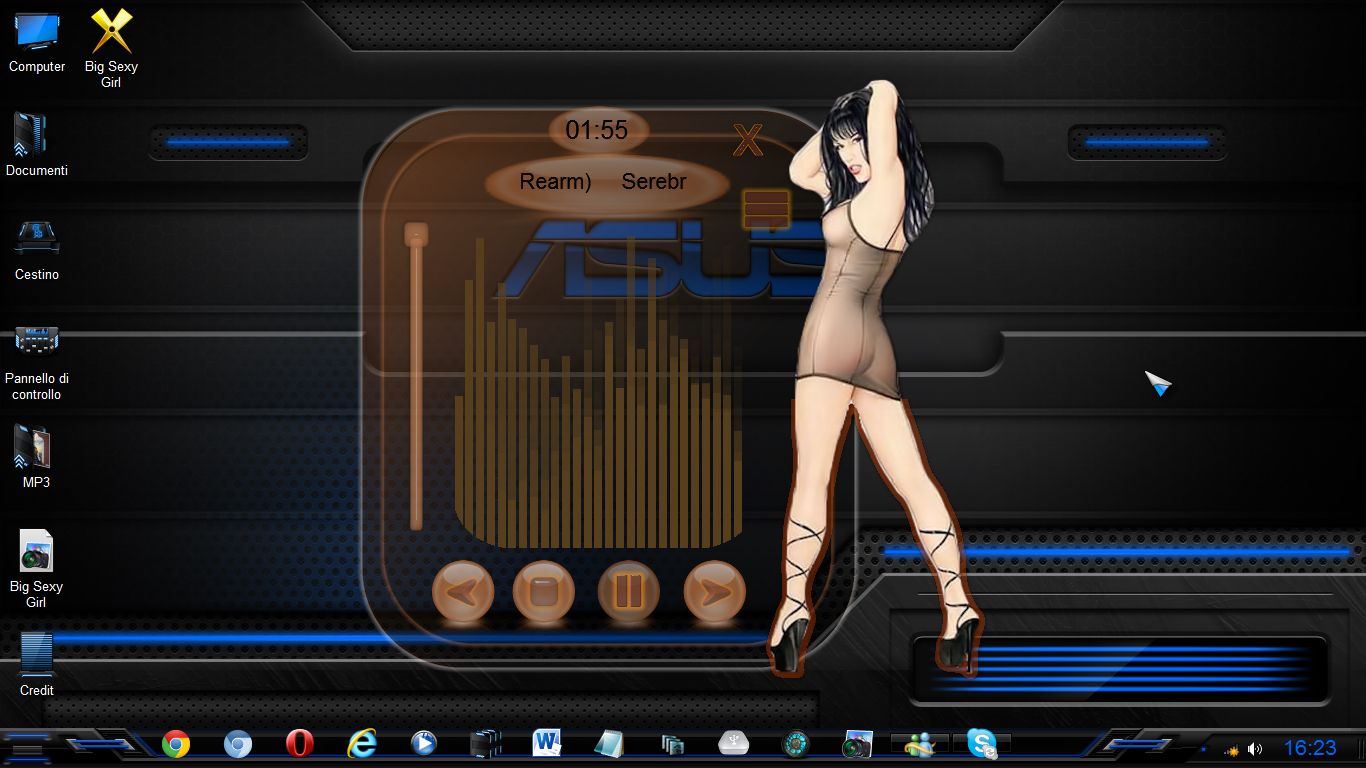Close the music player with the orange X
1366x768 pixels.
click(x=748, y=141)
